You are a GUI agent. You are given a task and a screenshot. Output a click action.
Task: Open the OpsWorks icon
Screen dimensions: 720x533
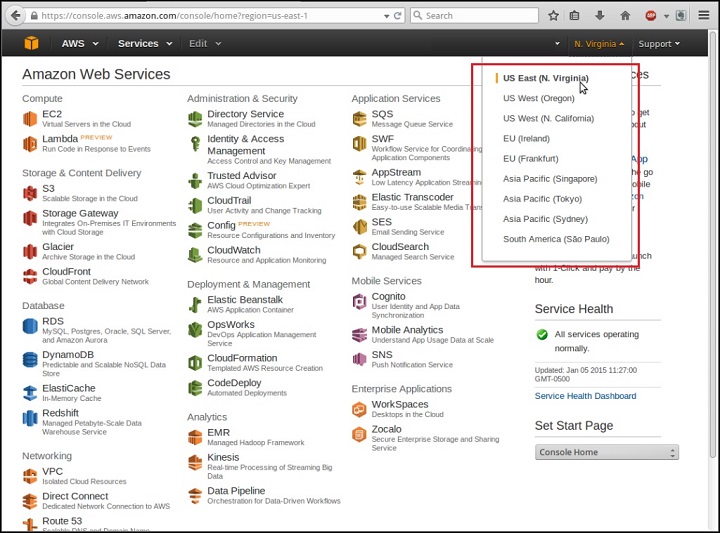[x=195, y=329]
